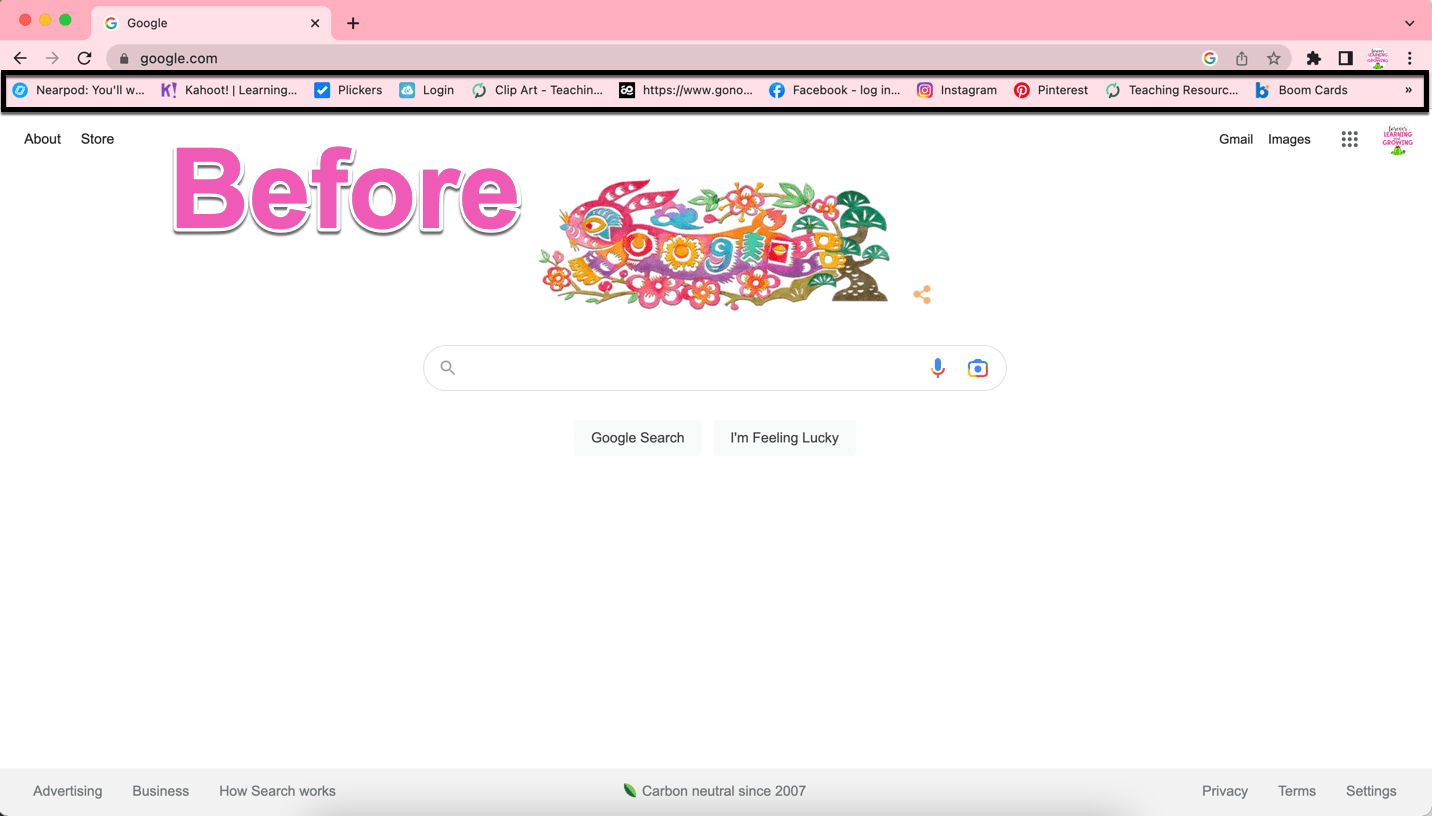Open the Teaching Resourc... bookmark
This screenshot has width=1432, height=816.
point(1172,90)
